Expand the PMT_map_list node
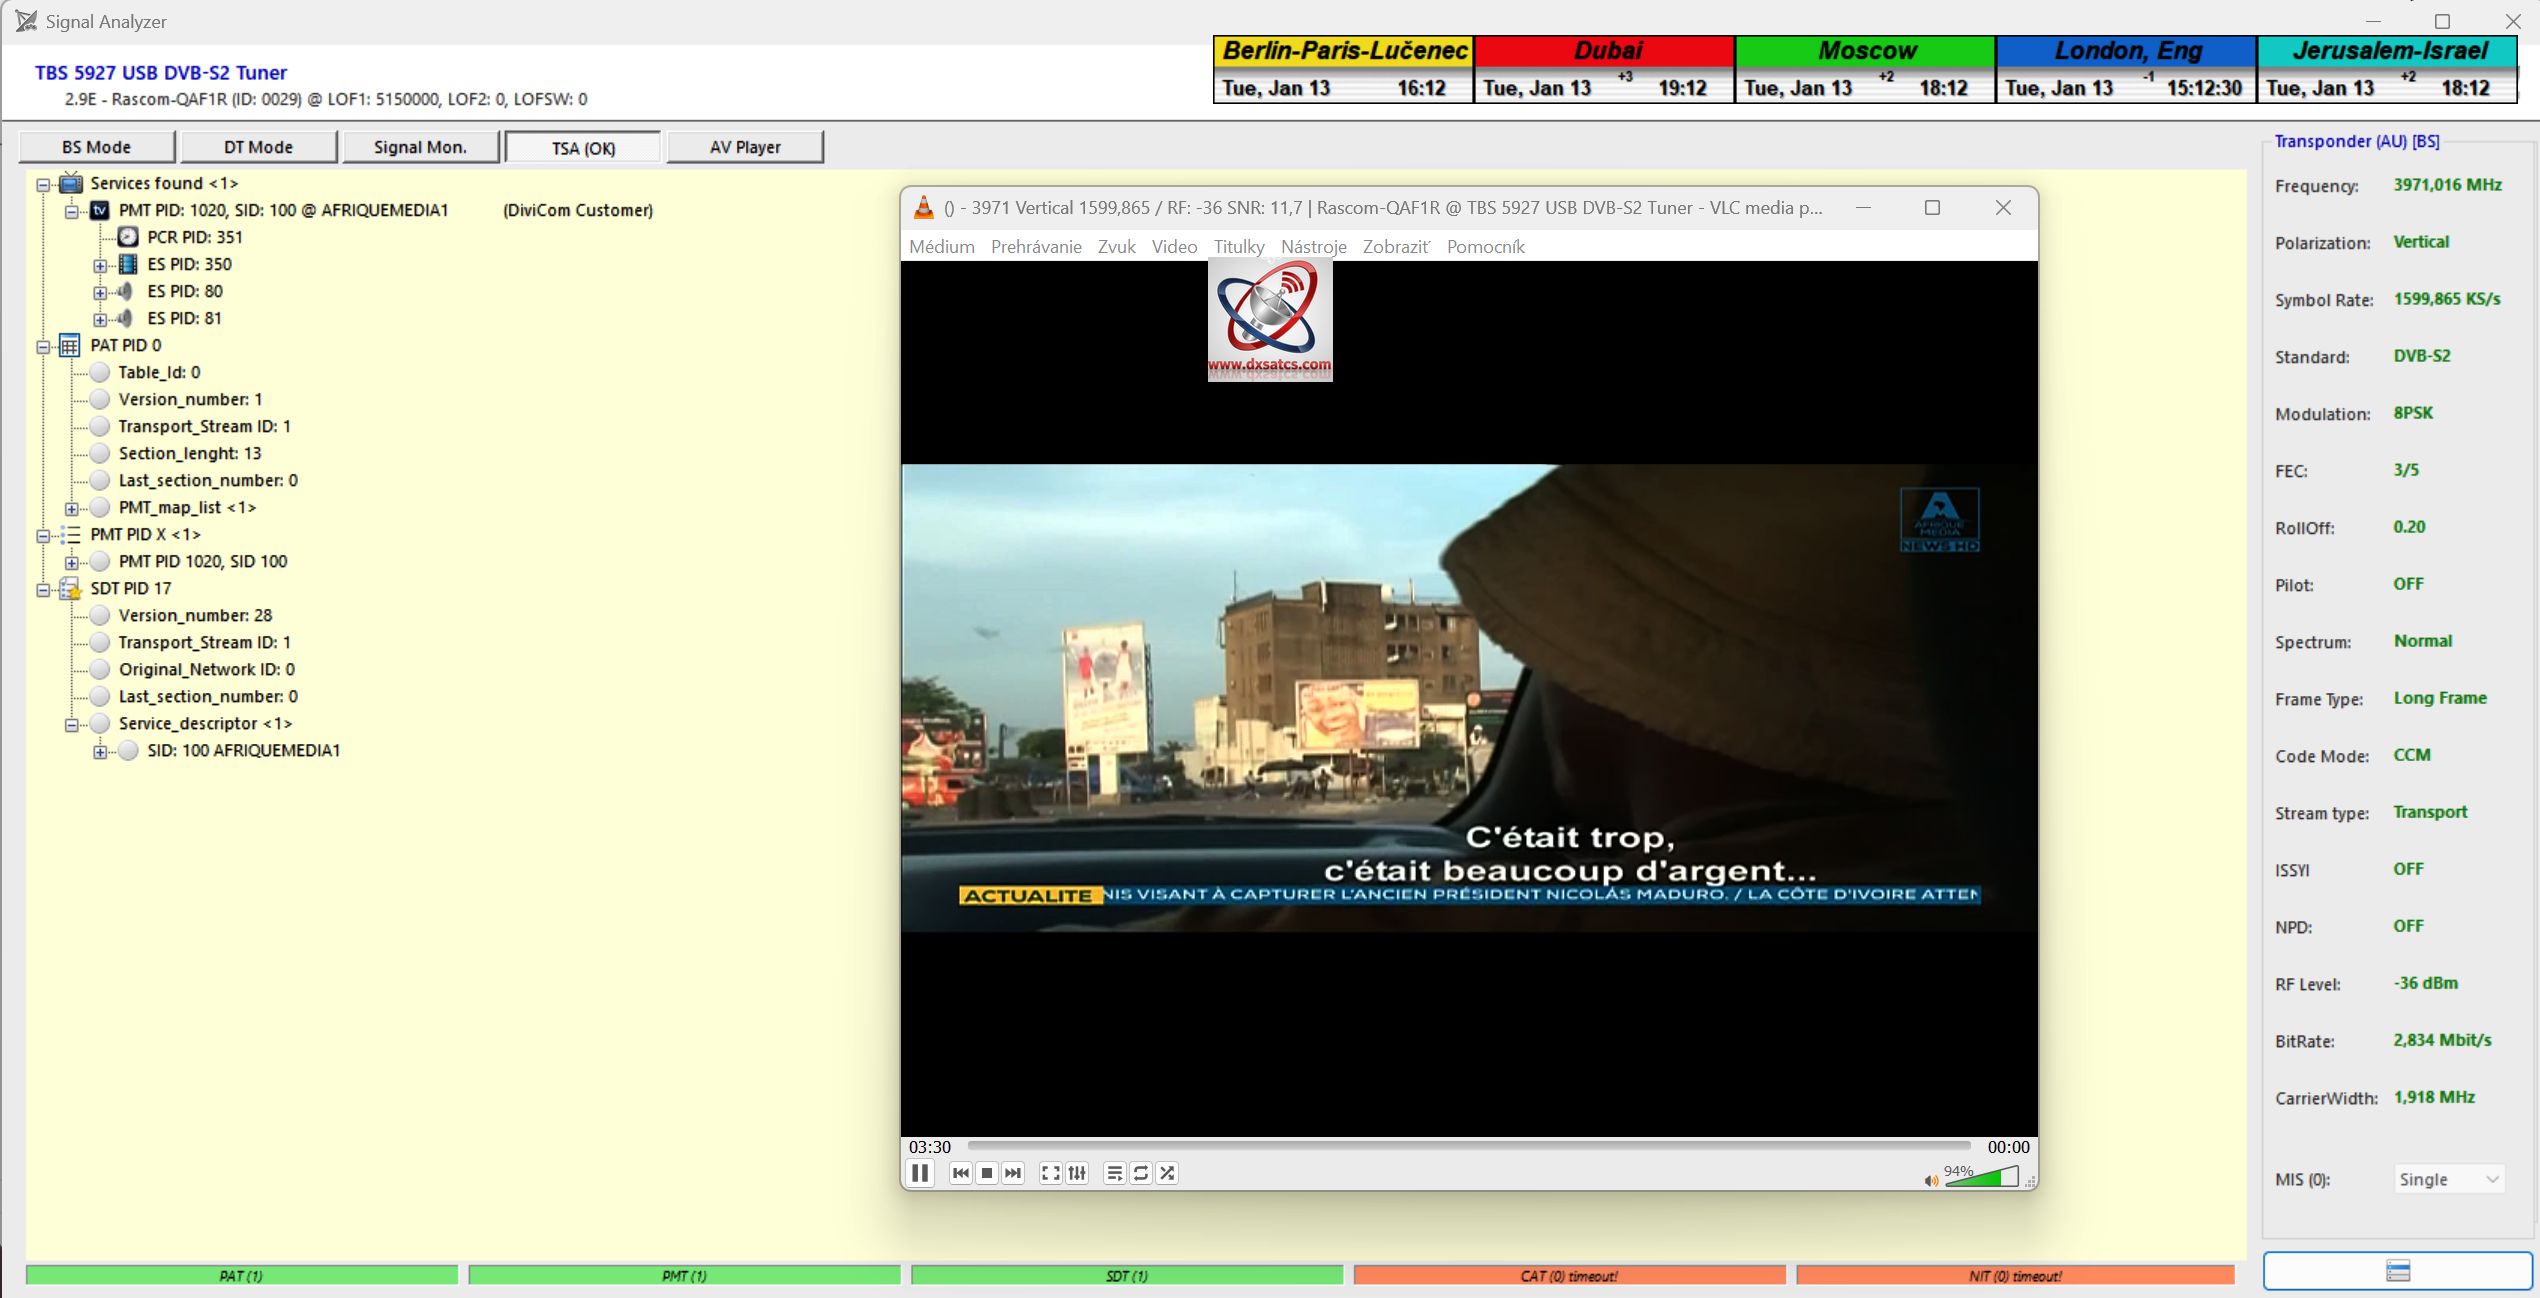 (72, 508)
